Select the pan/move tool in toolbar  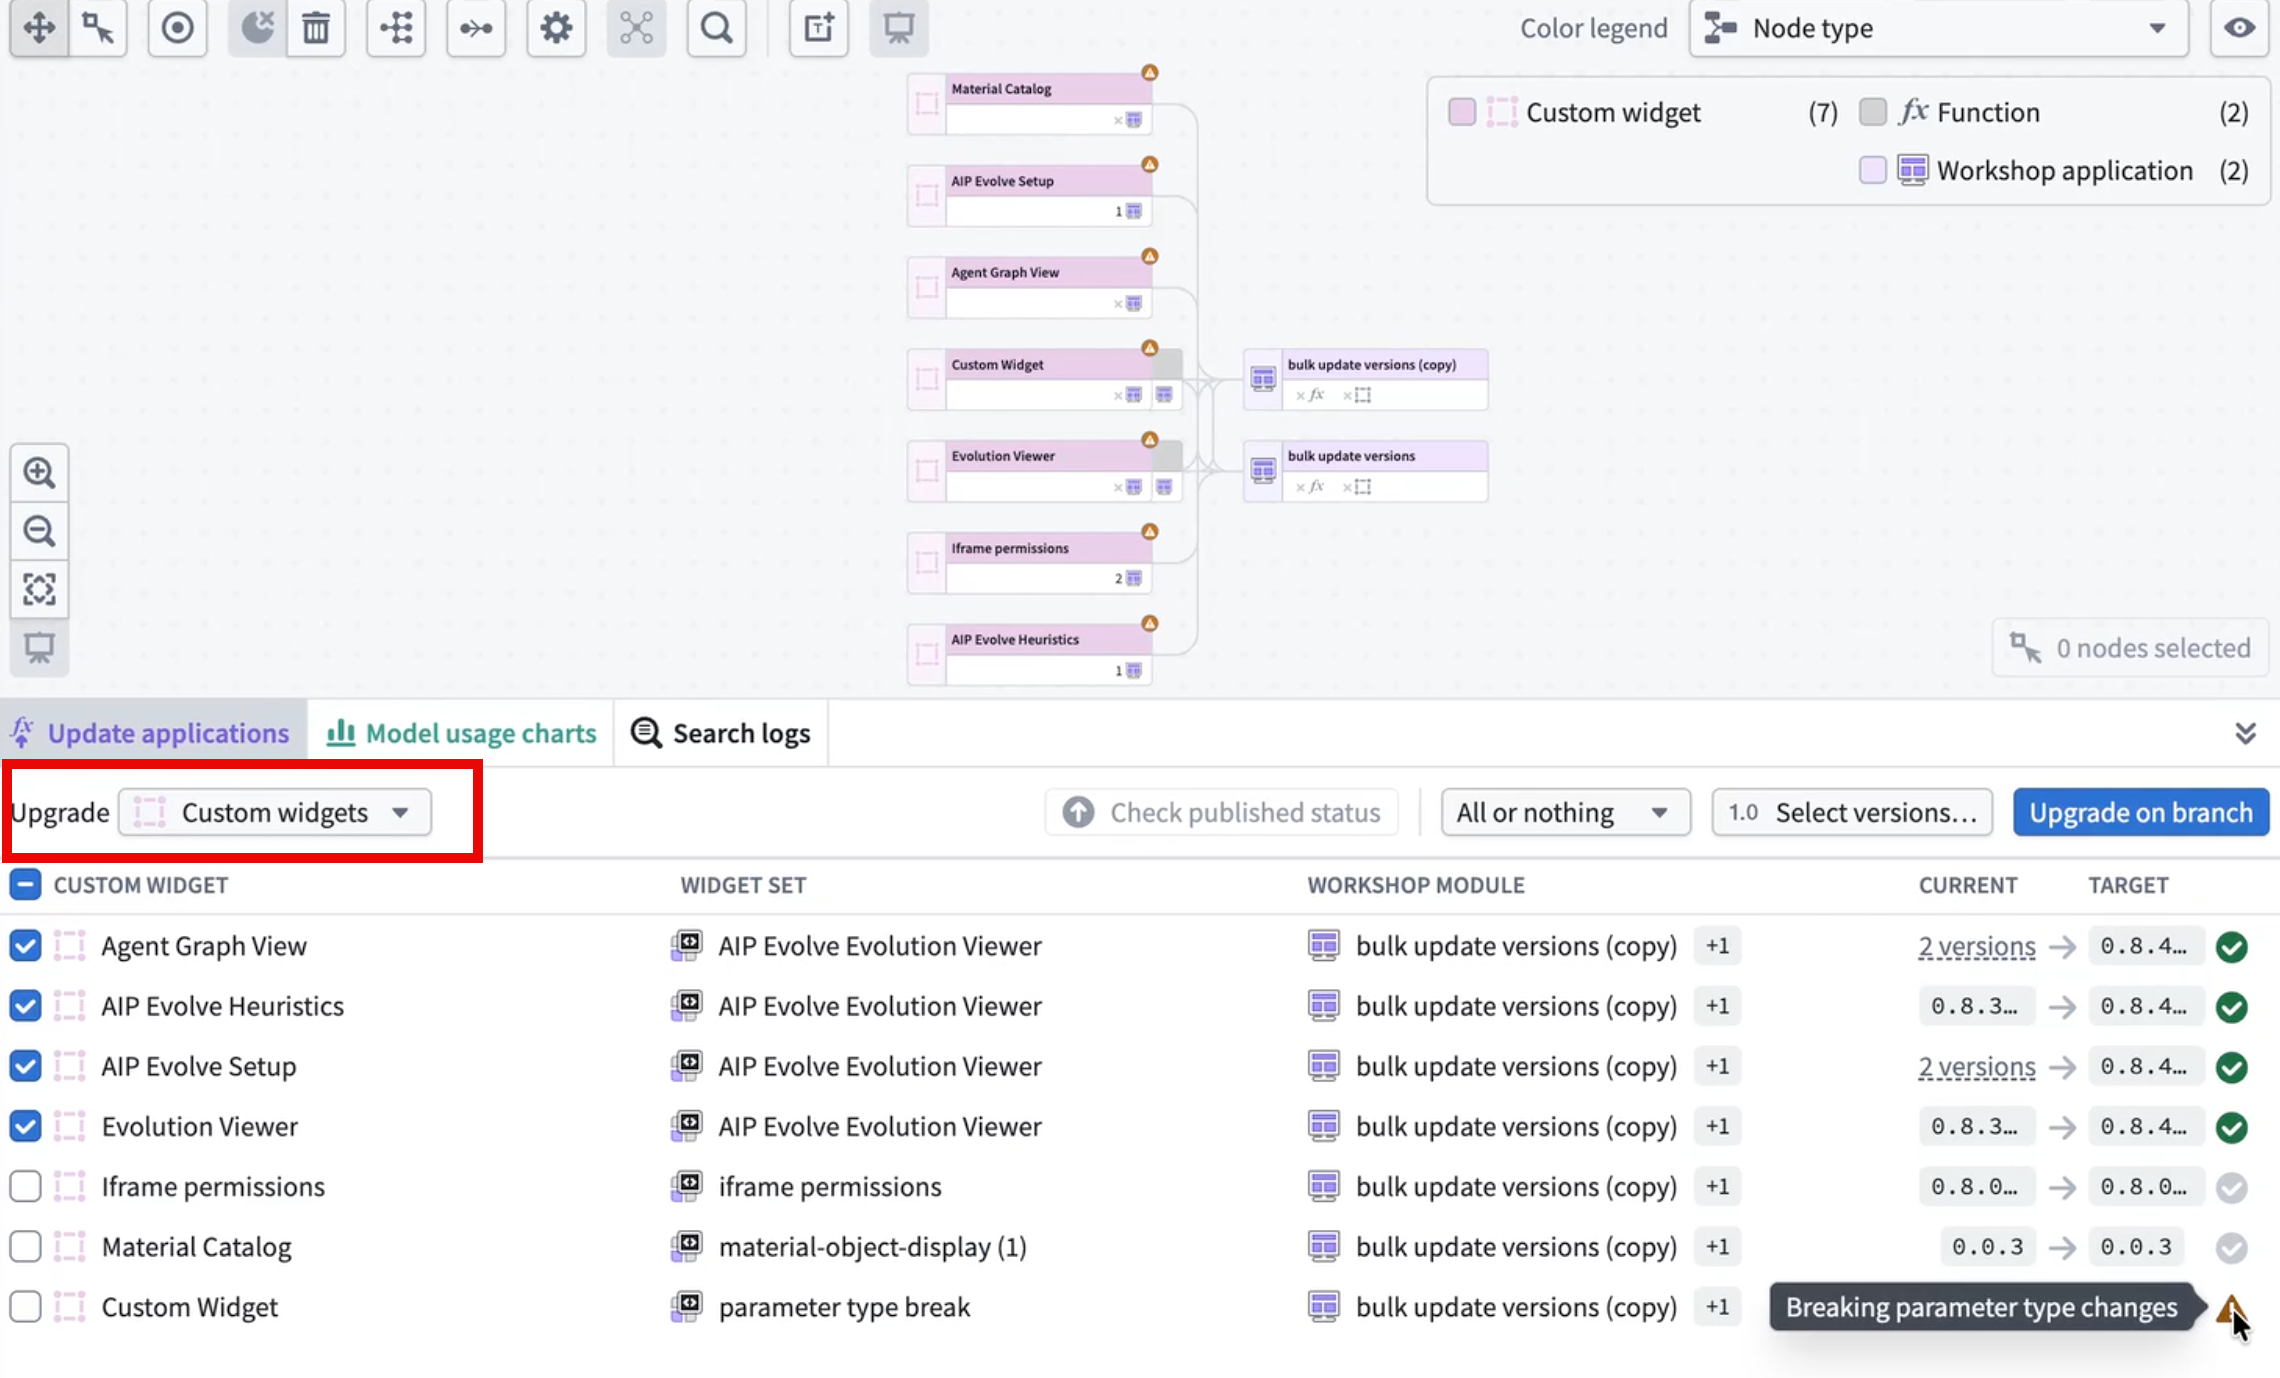[39, 27]
